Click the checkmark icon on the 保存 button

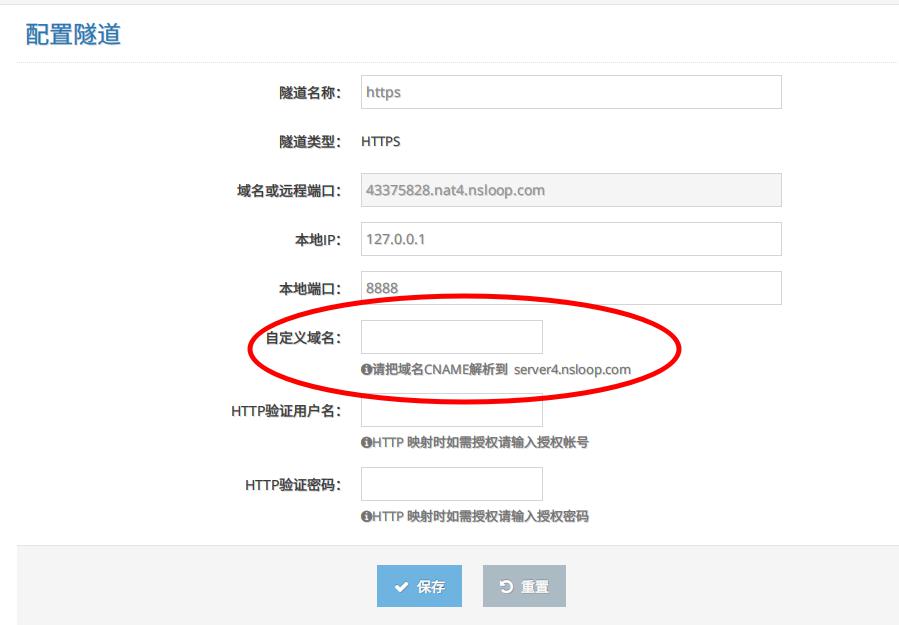click(401, 587)
